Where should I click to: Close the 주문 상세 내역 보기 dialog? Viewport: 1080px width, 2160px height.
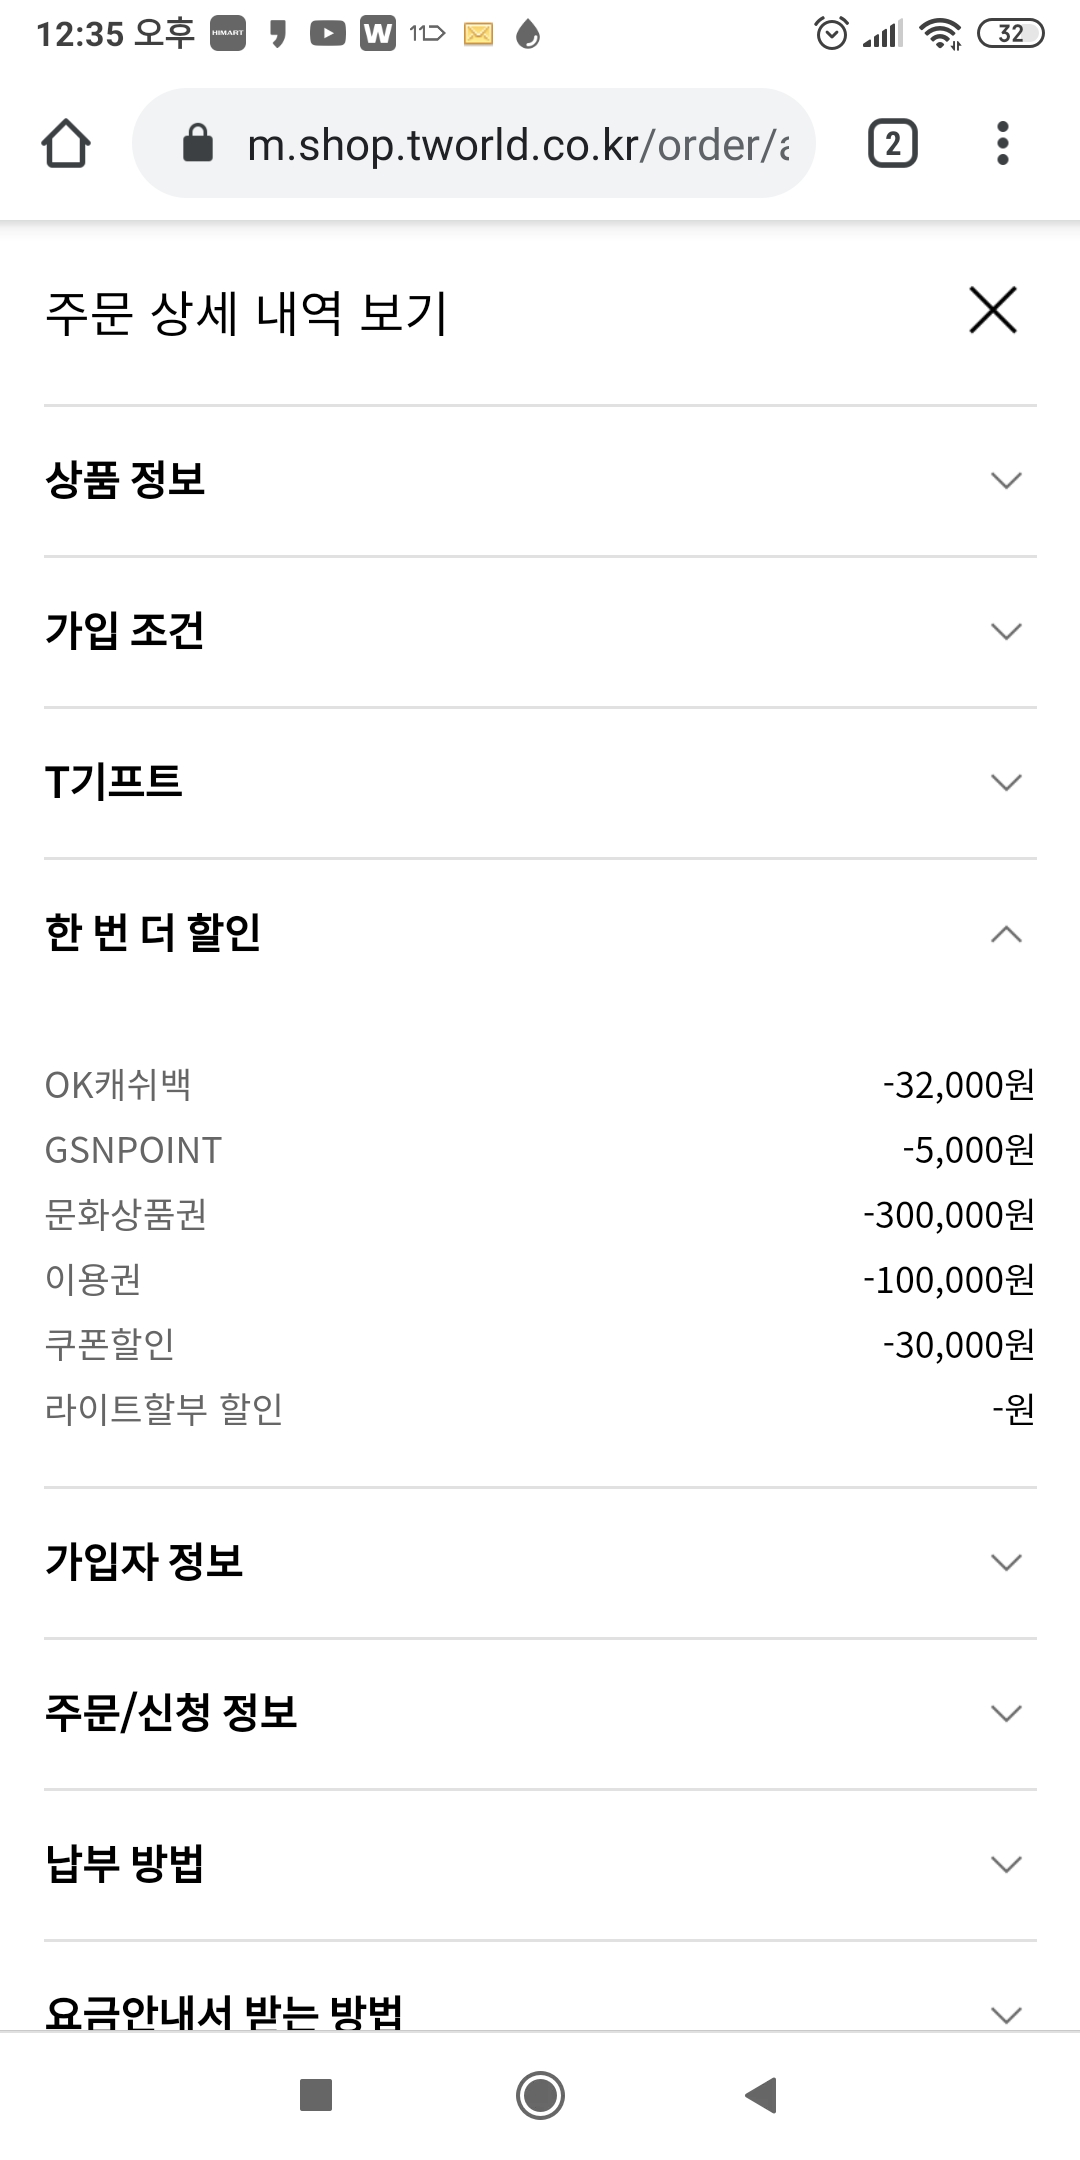click(x=993, y=310)
